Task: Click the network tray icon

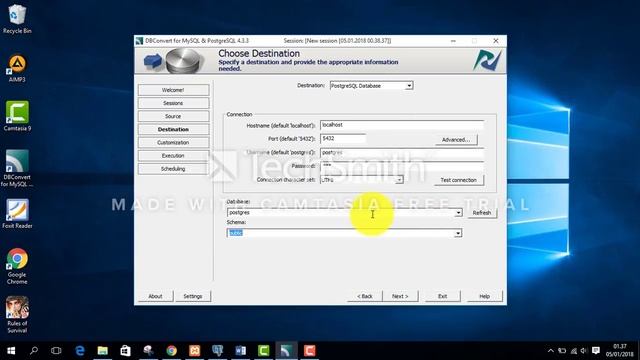Action: point(573,351)
